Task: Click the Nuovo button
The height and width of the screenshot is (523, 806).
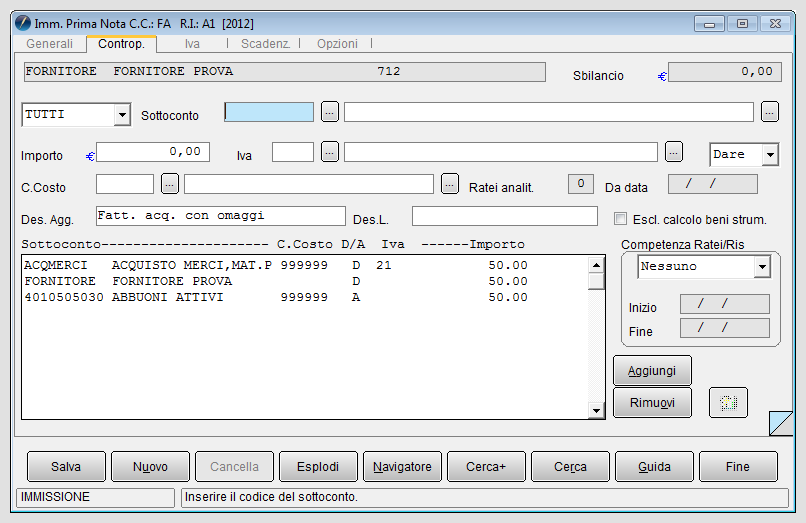Action: tap(150, 466)
